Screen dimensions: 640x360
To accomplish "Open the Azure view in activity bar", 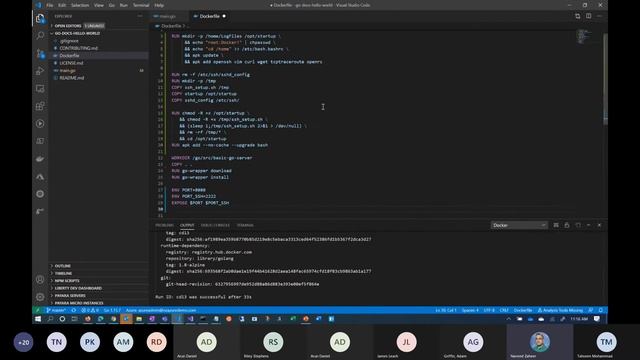I will [40, 176].
